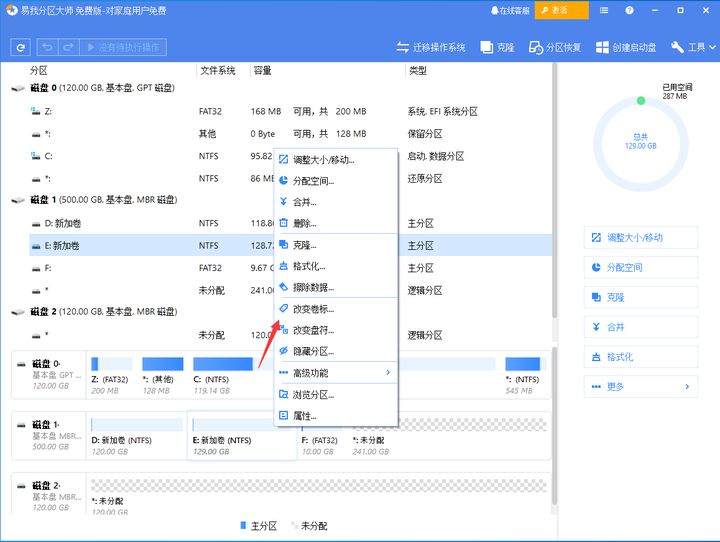Click the resize icon beside 调整大小/移动 in menu
720x542 pixels.
pos(284,159)
